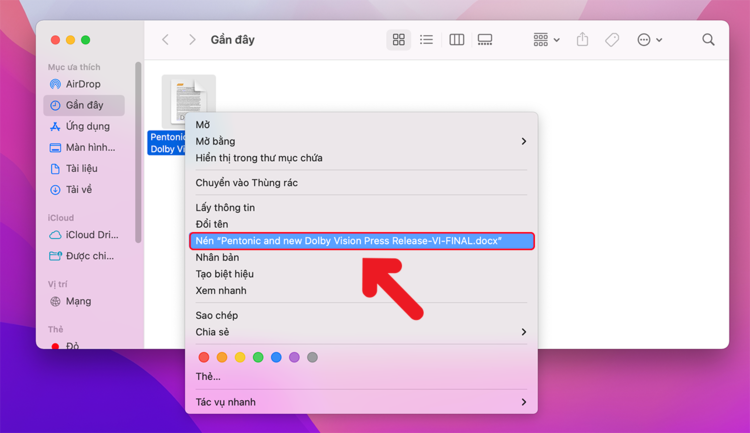Apply the yellow tag color
Viewport: 750px width, 433px height.
(x=240, y=357)
